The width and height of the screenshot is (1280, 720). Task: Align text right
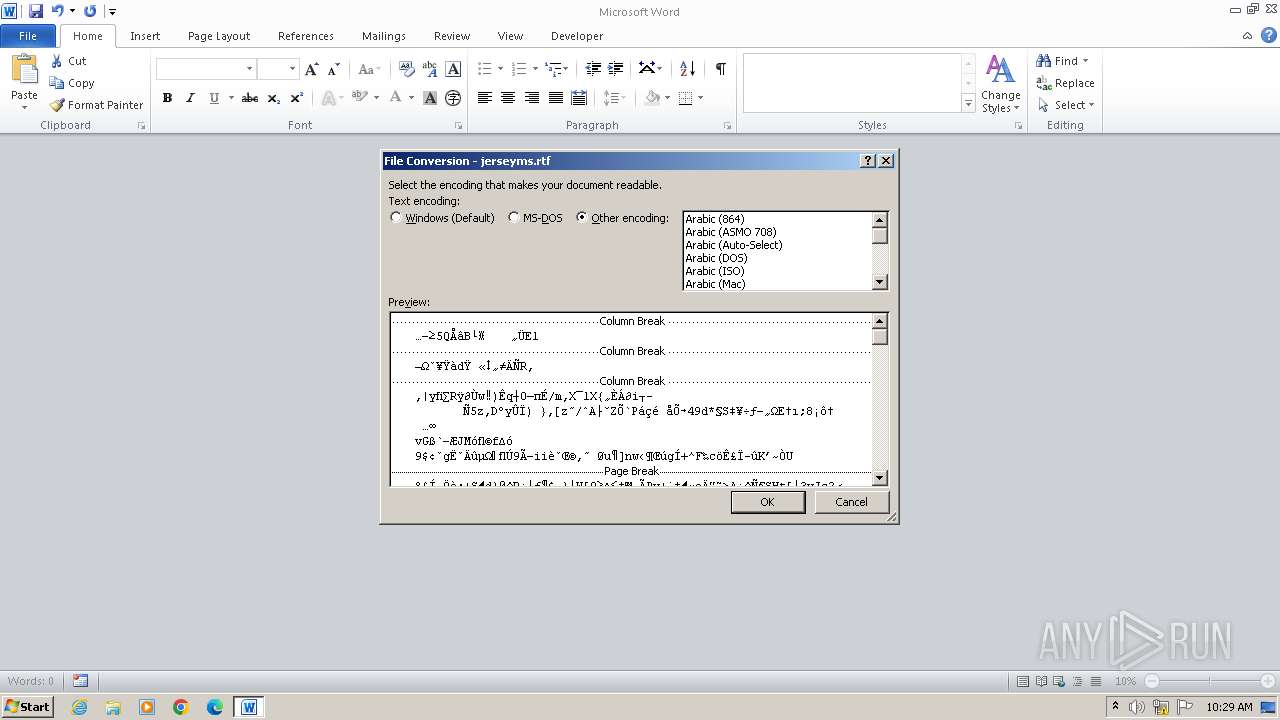532,98
